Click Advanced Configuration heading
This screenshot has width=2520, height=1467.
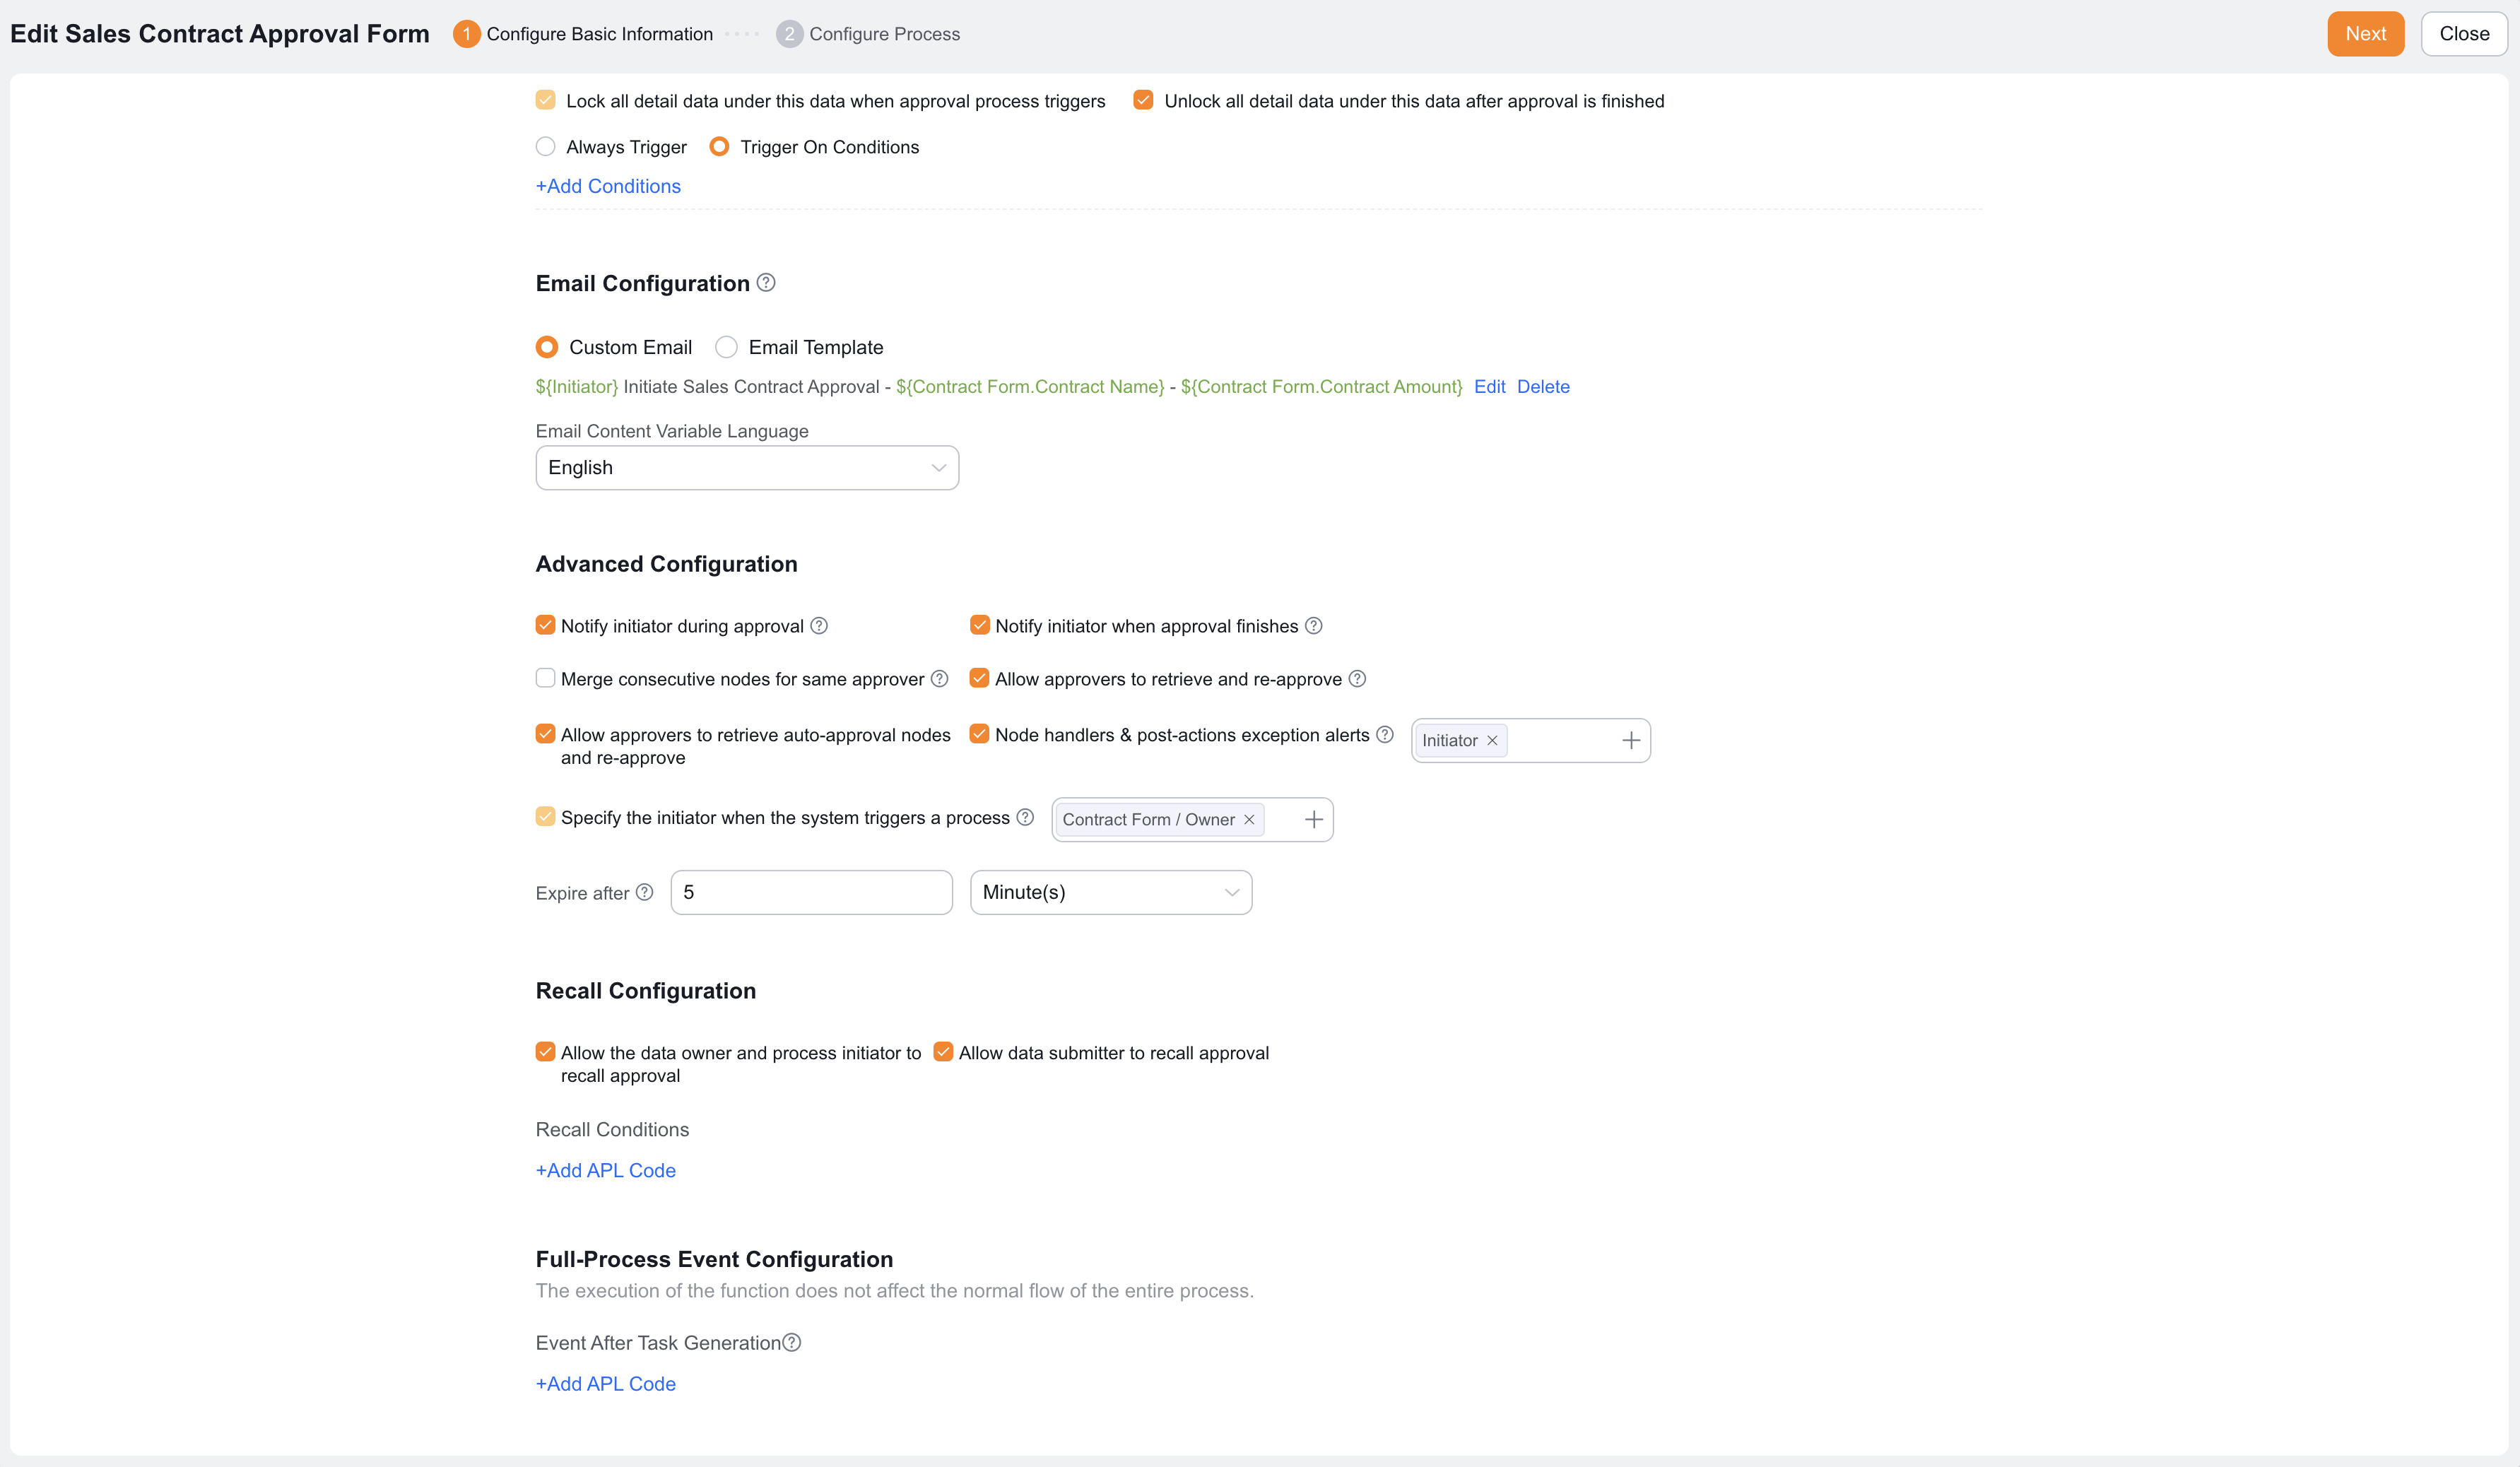coord(666,564)
